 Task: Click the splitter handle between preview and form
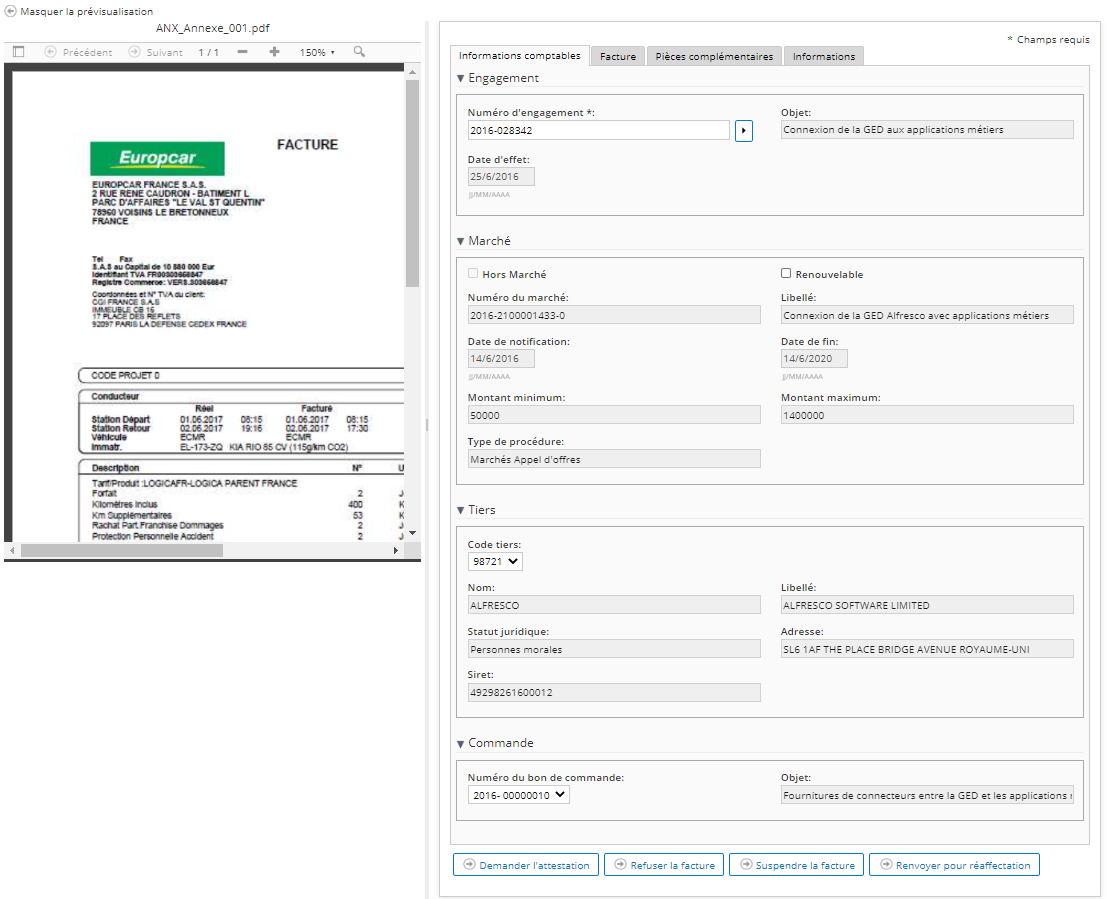[426, 425]
